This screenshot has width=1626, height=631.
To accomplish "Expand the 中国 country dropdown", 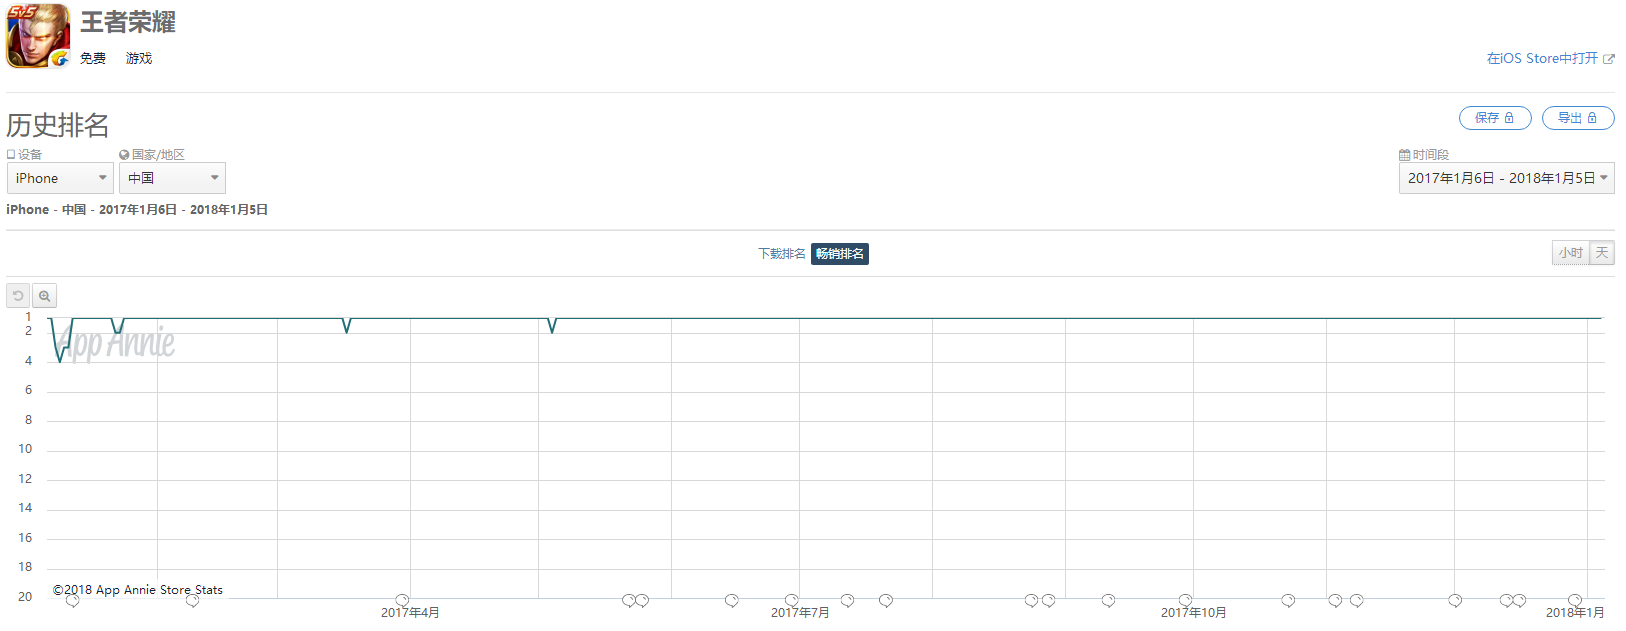I will pos(172,178).
